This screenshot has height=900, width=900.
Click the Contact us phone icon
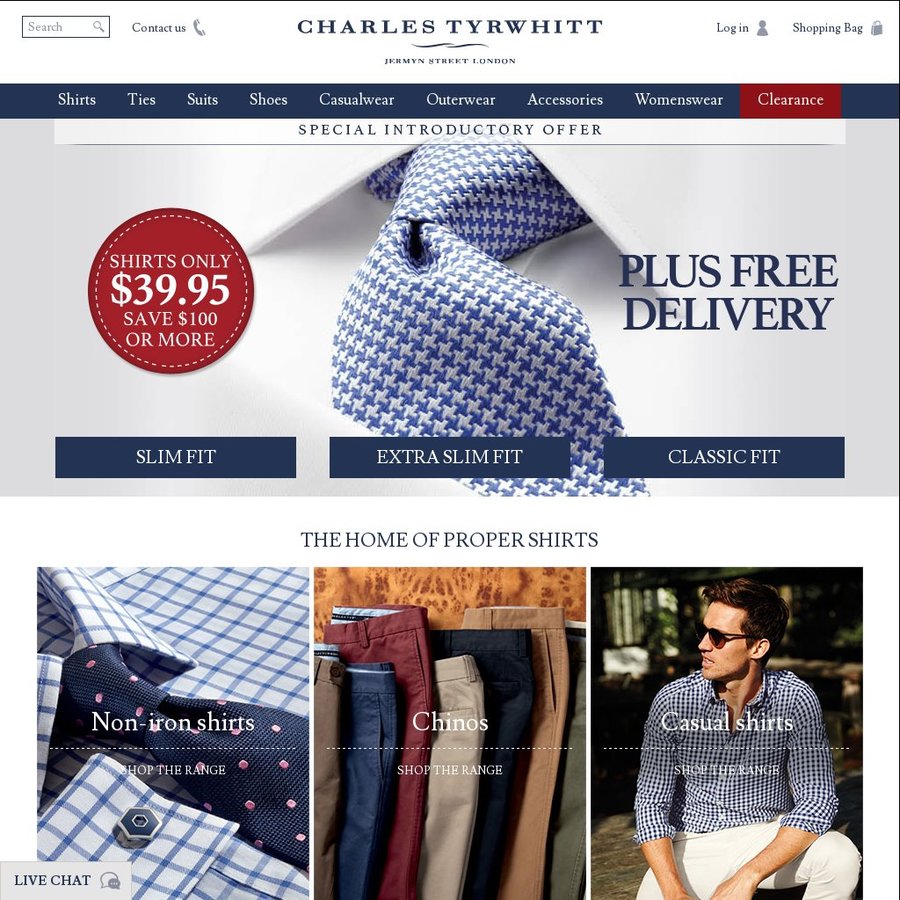click(x=199, y=28)
